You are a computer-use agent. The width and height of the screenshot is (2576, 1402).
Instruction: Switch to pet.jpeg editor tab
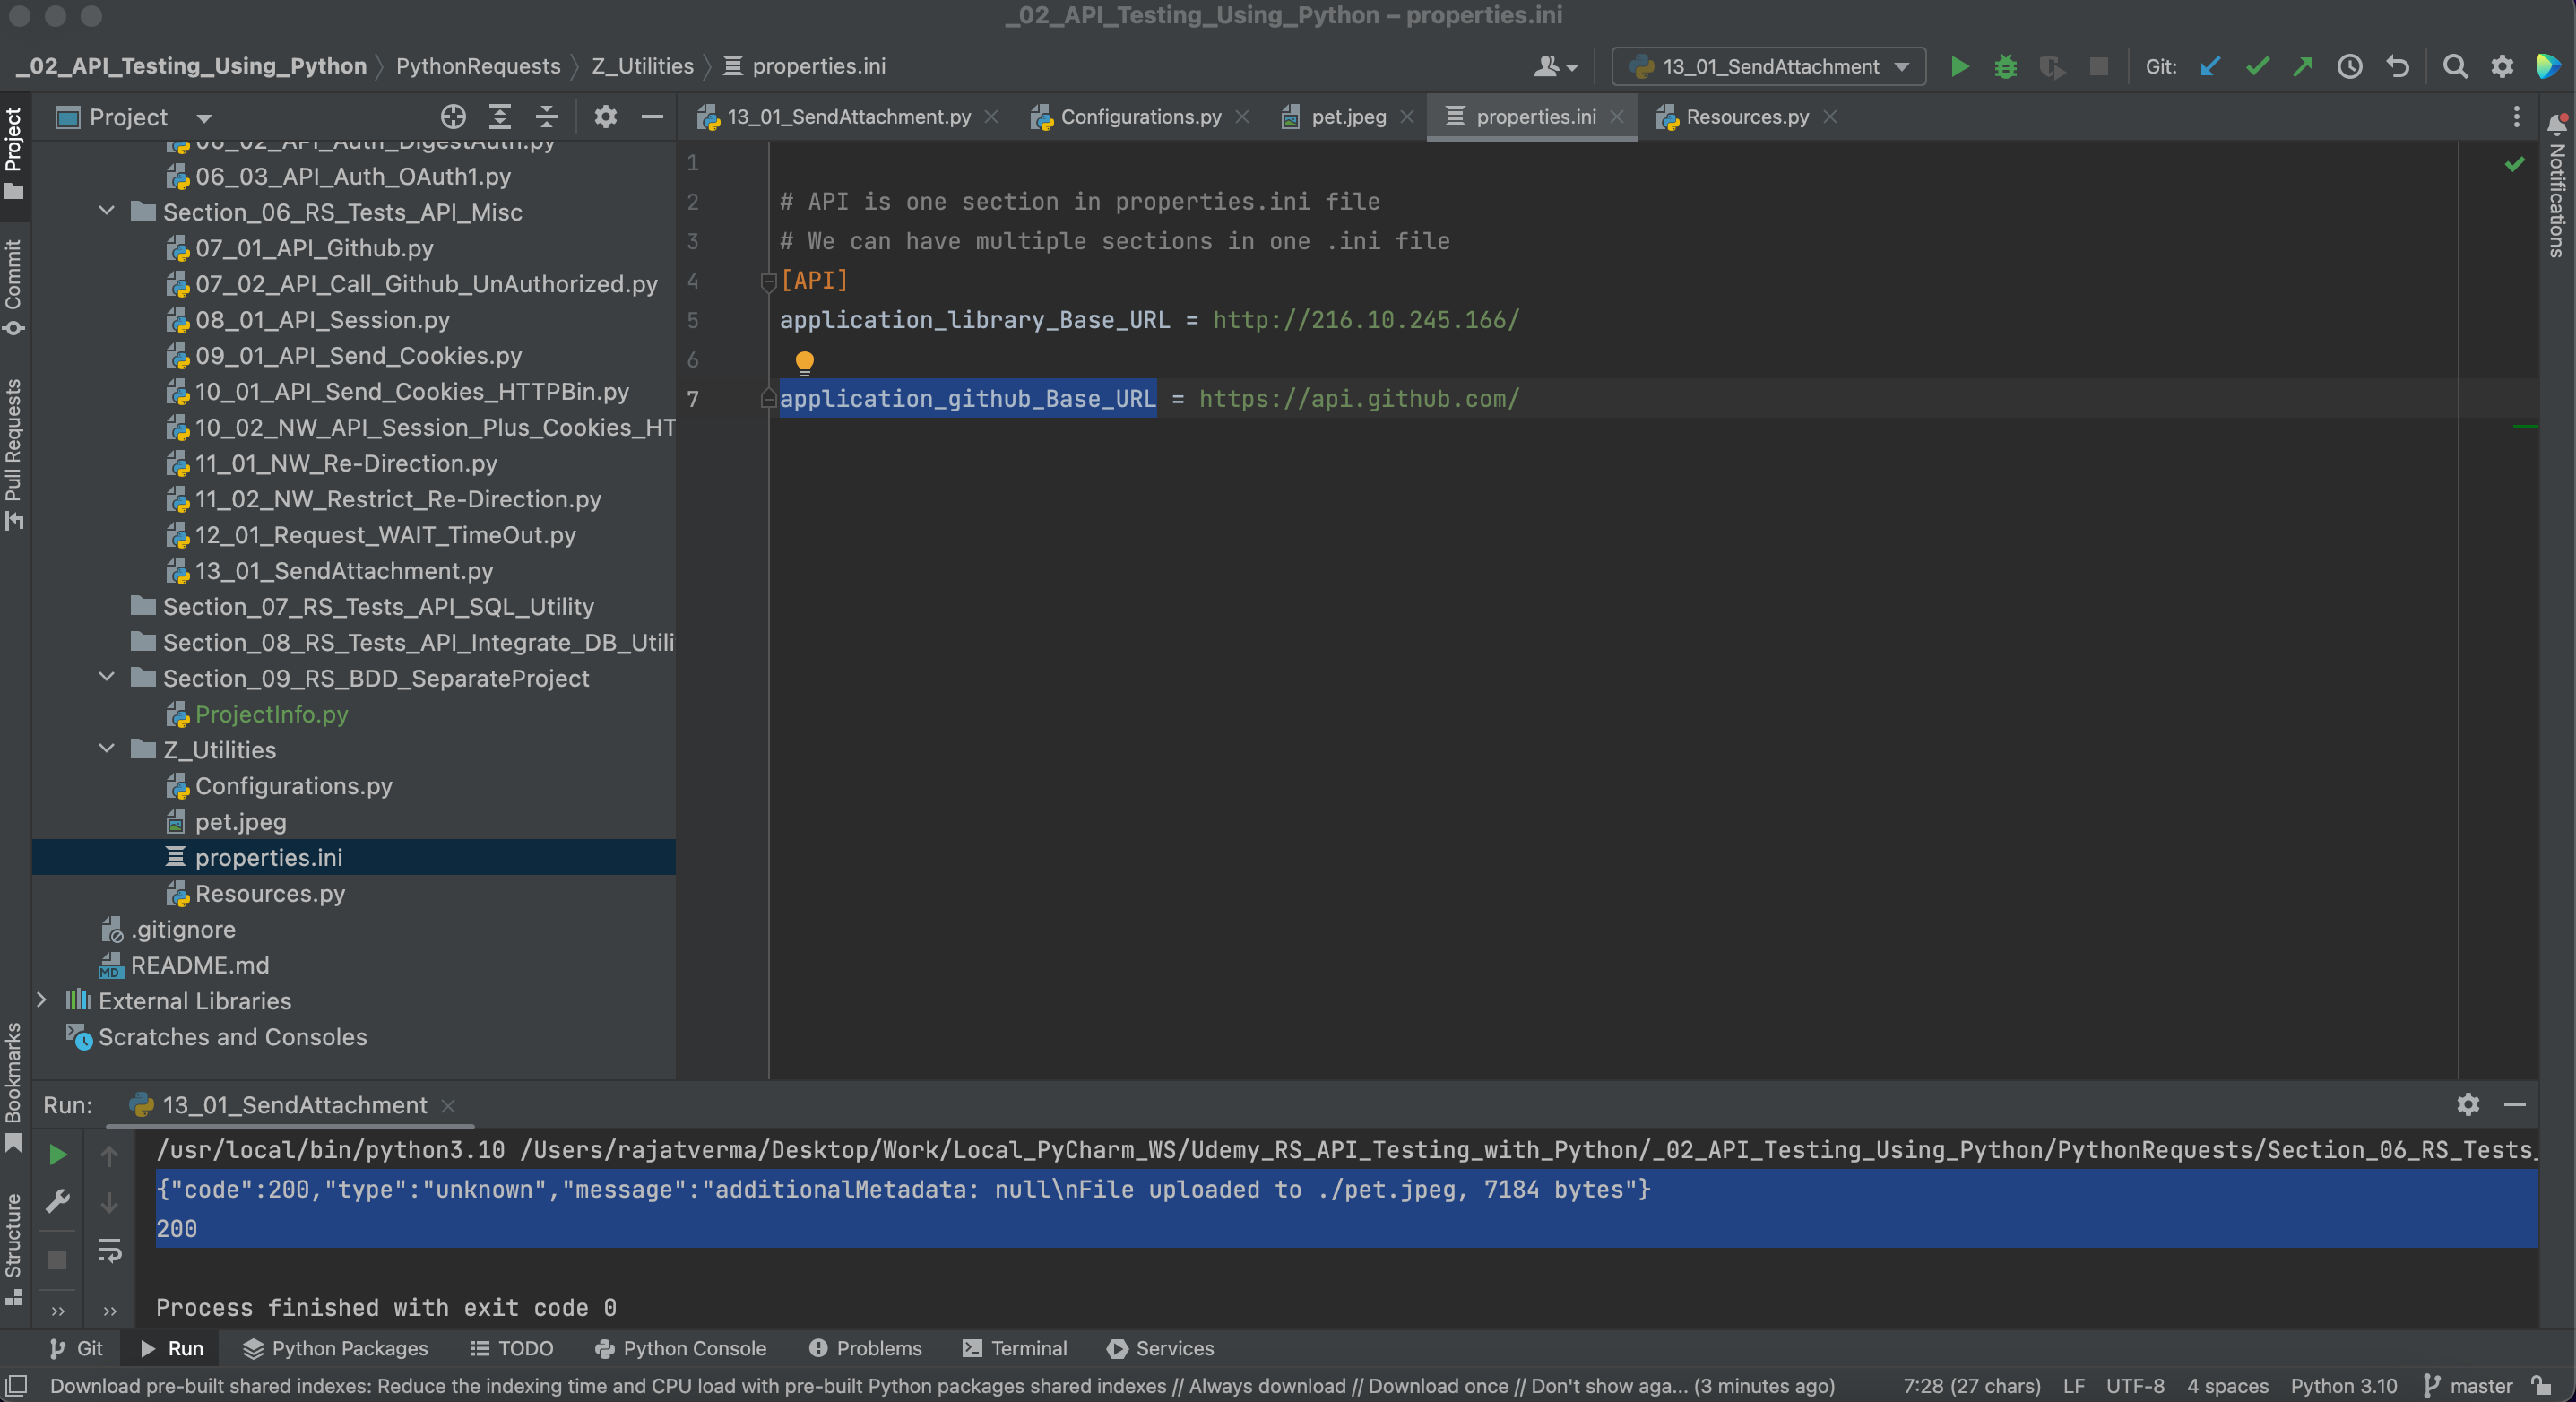1347,117
